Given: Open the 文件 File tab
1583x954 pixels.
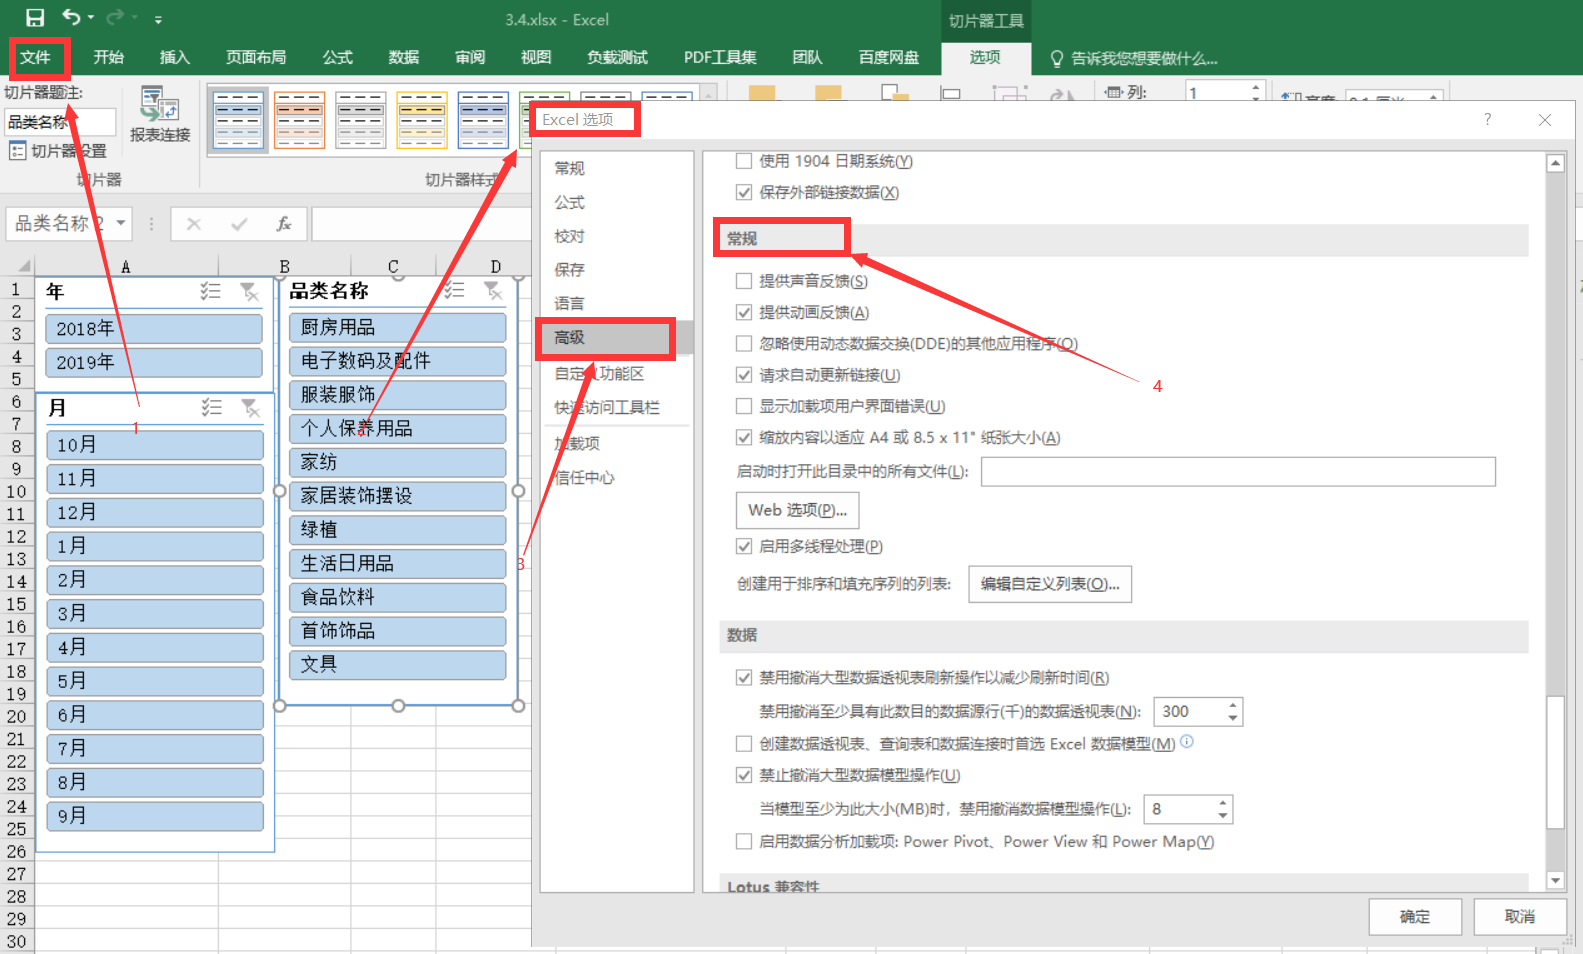Looking at the screenshot, I should tap(36, 57).
